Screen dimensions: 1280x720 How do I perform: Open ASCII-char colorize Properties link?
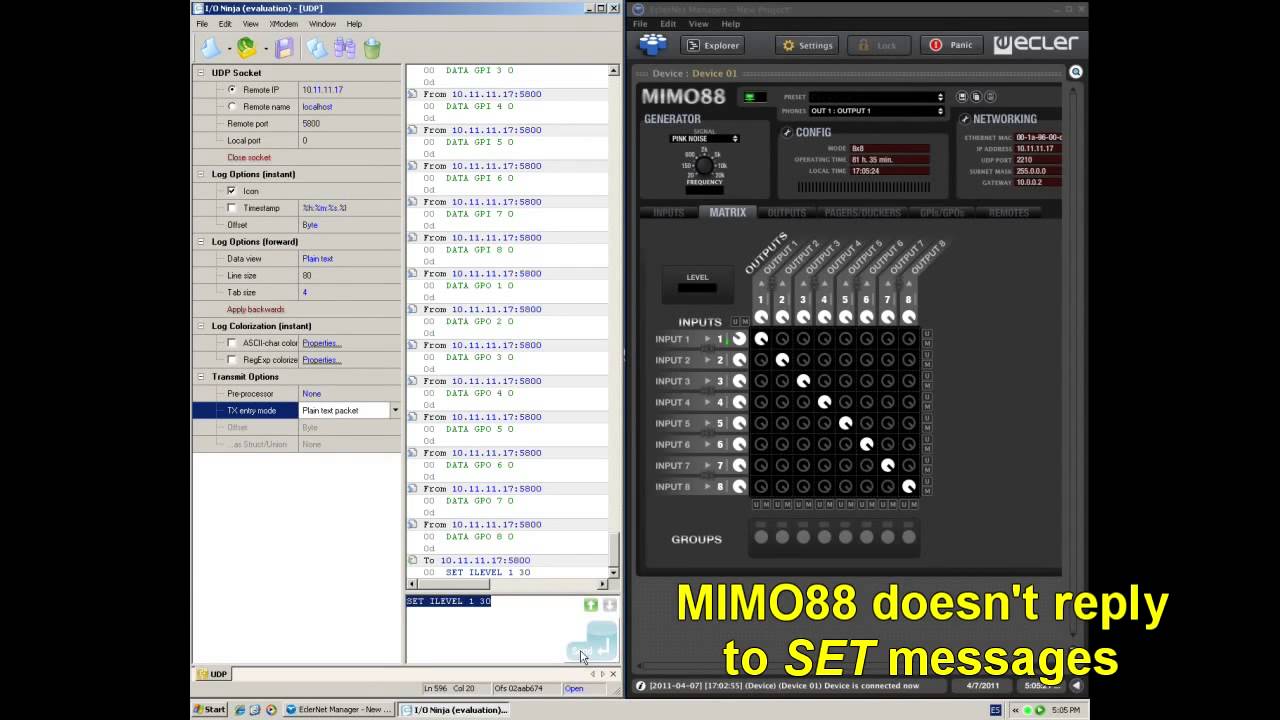(322, 343)
